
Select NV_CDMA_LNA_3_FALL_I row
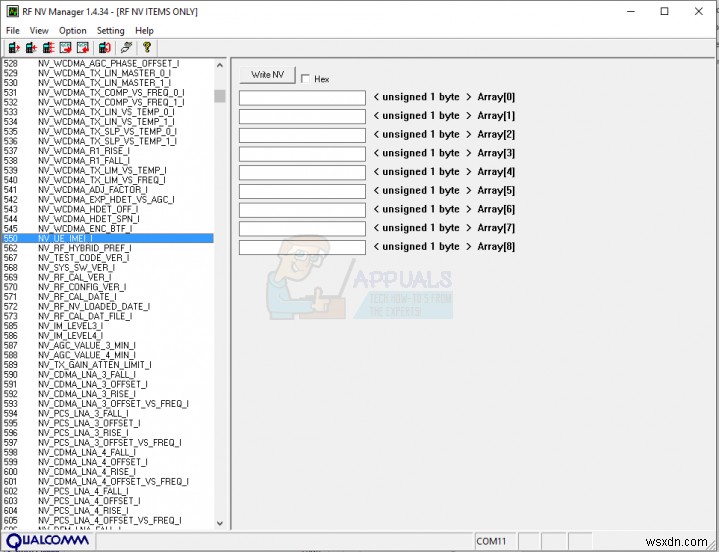pos(108,375)
